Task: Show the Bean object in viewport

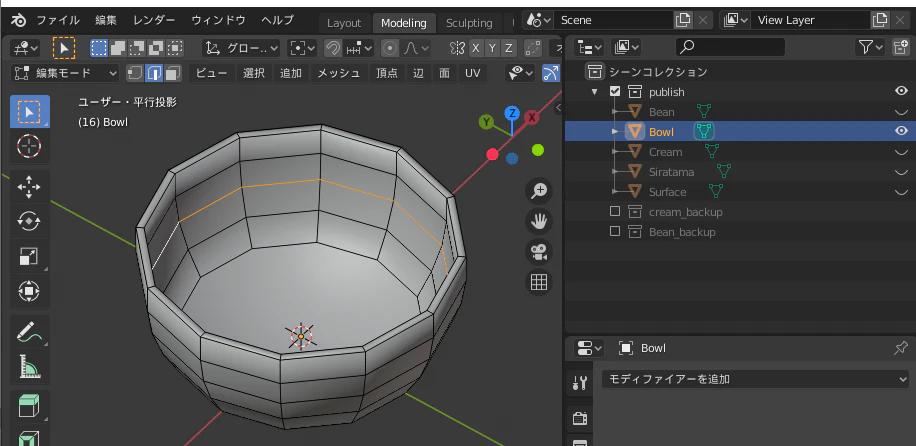Action: click(901, 112)
